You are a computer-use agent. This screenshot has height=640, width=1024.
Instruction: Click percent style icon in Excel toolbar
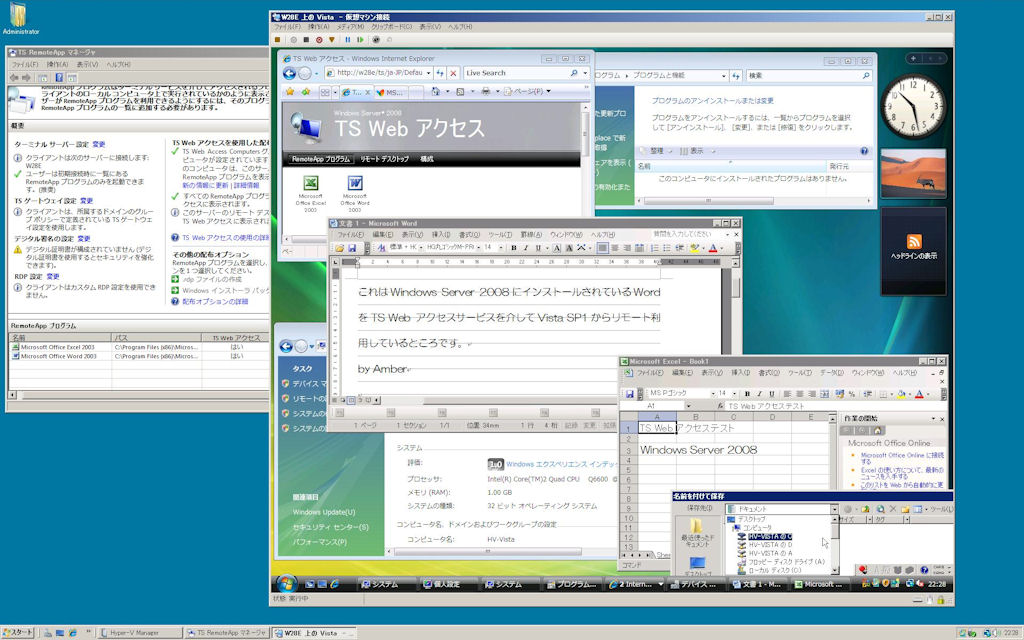pyautogui.click(x=851, y=394)
